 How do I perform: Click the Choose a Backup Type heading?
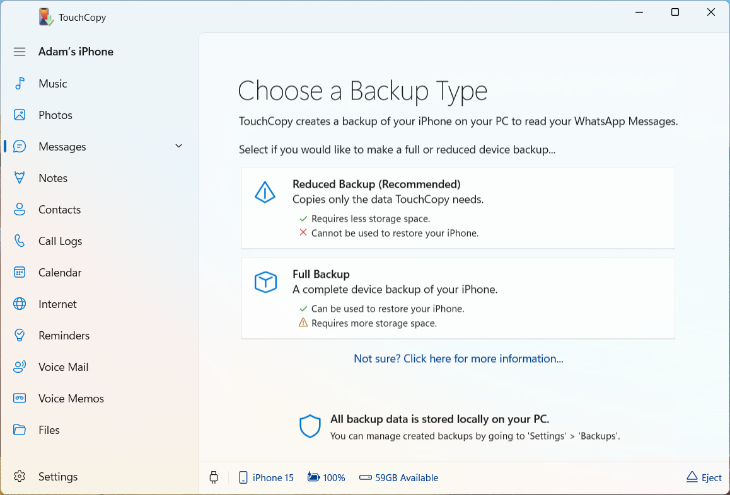coord(363,91)
